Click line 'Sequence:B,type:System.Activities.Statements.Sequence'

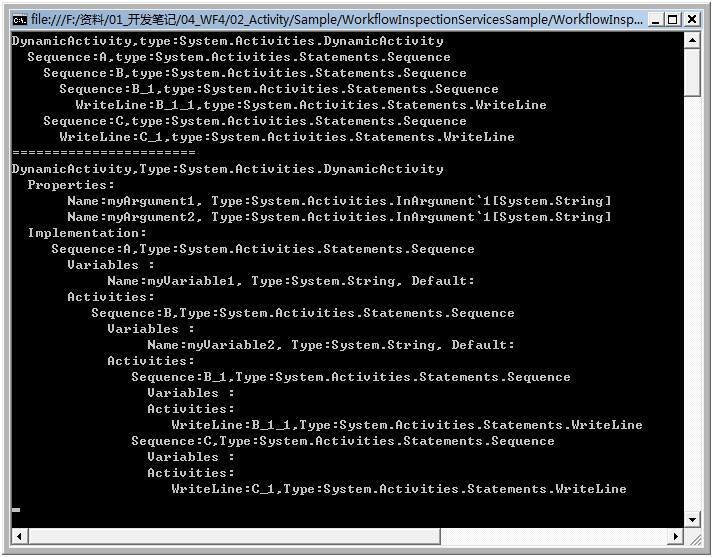pos(255,73)
